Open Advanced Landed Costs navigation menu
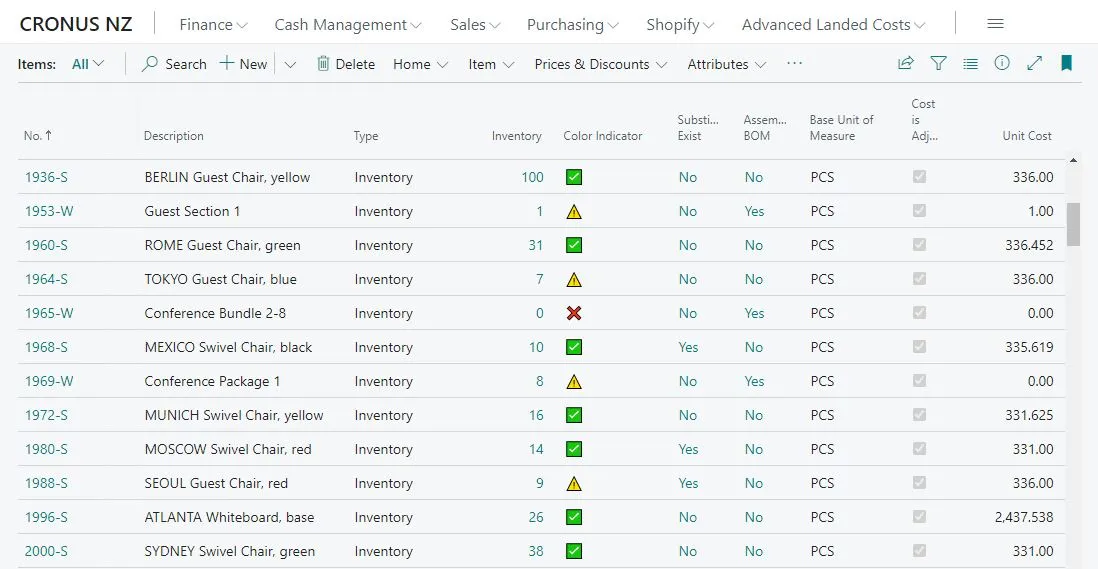Image resolution: width=1098 pixels, height=569 pixels. click(833, 24)
